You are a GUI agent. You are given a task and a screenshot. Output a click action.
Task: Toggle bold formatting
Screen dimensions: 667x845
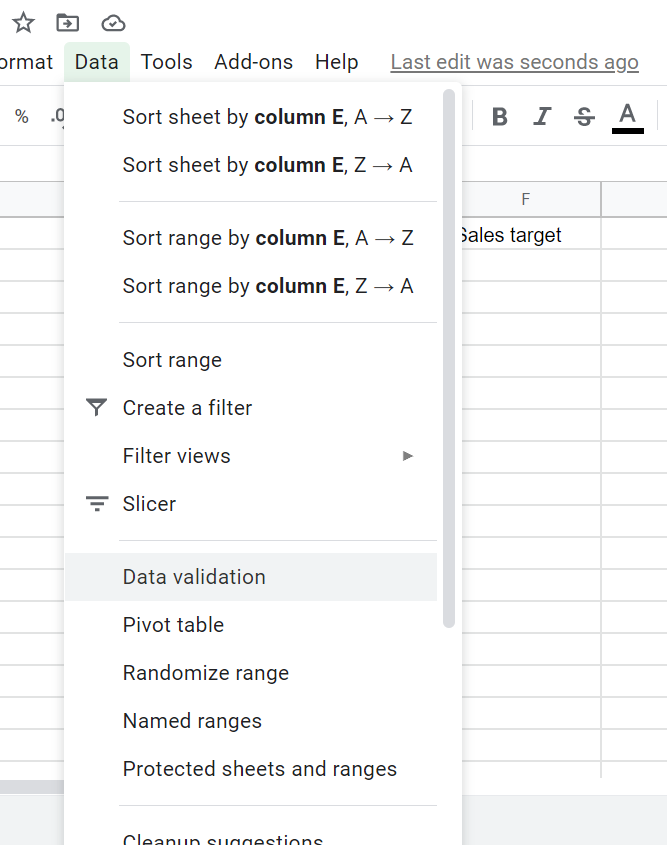point(500,117)
